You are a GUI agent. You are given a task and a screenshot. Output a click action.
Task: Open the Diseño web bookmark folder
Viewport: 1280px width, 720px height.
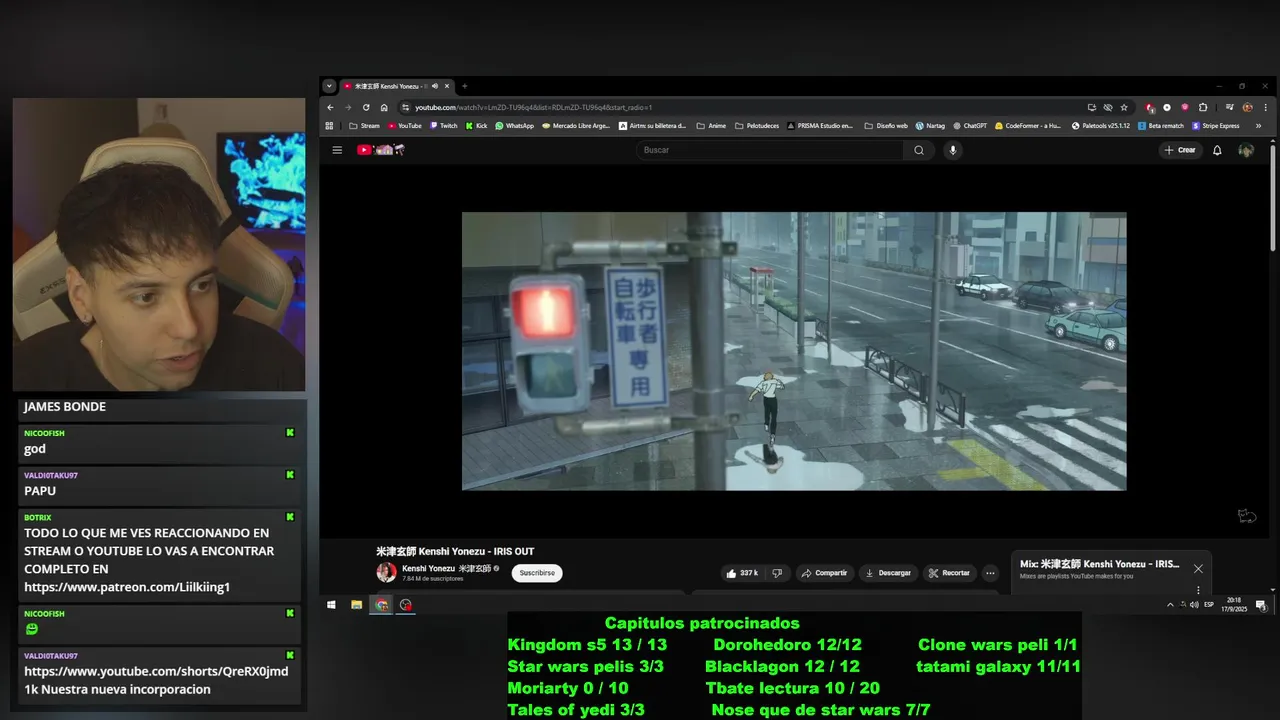coord(886,126)
